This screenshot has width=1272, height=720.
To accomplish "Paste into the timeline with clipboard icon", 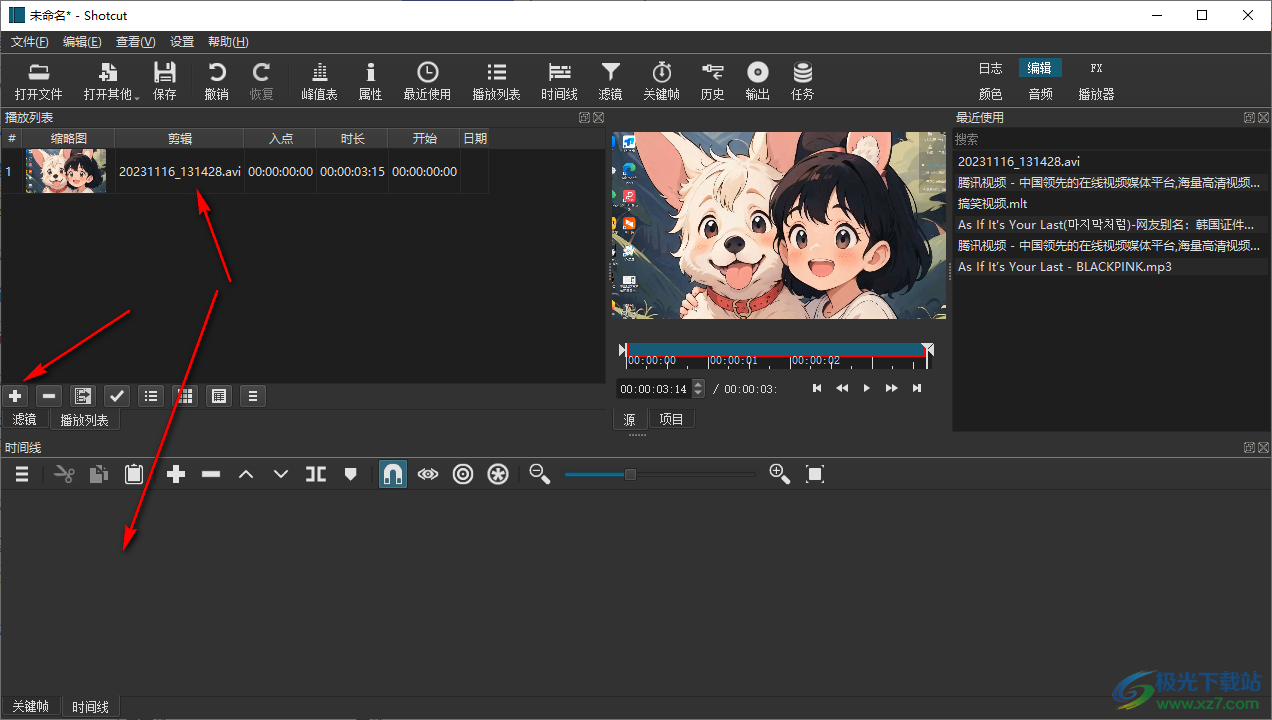I will coord(134,474).
